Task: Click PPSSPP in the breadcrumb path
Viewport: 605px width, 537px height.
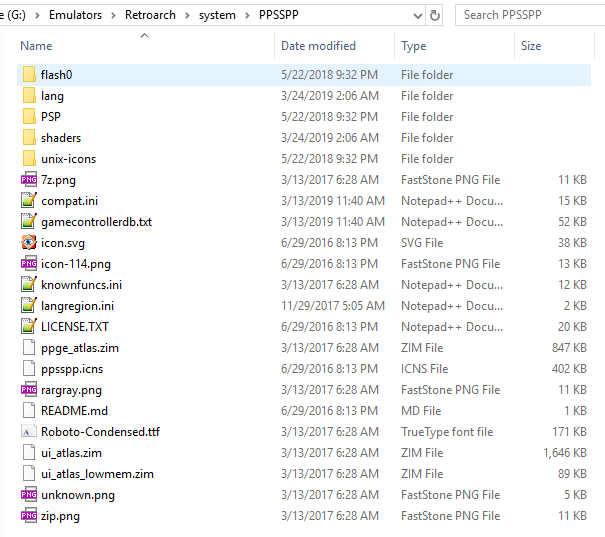Action: tap(279, 15)
